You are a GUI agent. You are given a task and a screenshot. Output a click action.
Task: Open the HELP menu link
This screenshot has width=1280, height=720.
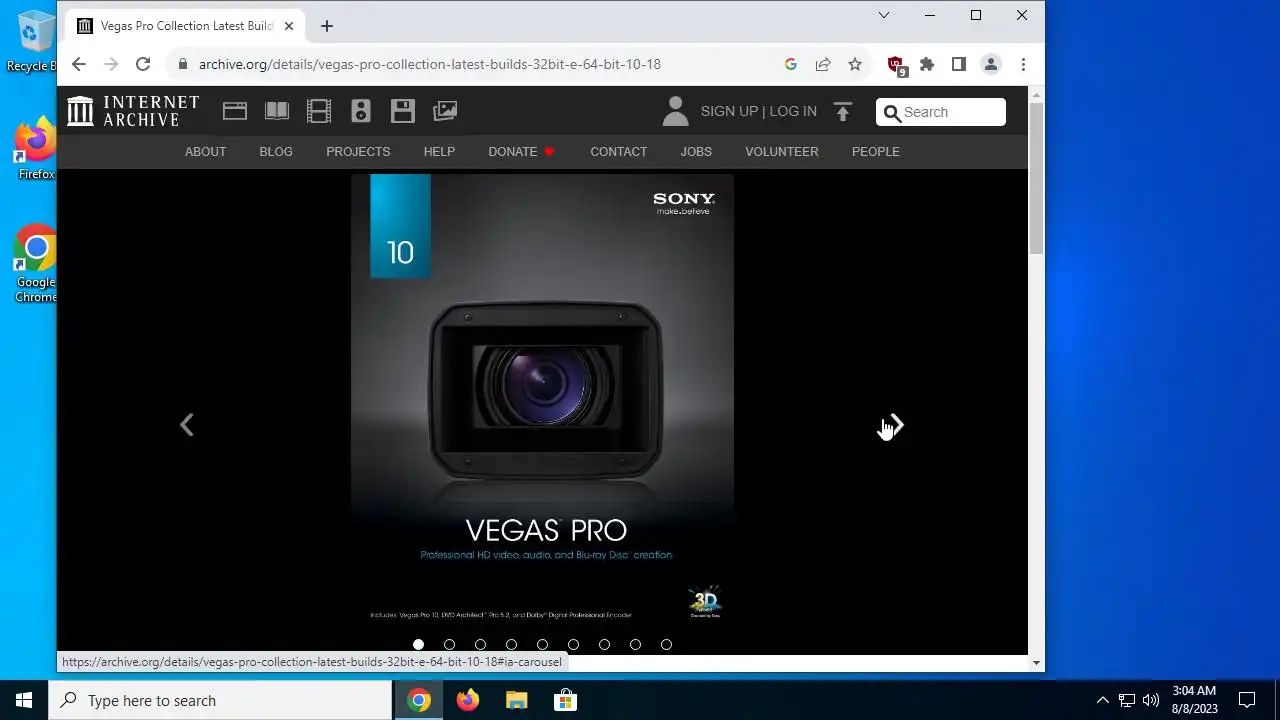(439, 152)
